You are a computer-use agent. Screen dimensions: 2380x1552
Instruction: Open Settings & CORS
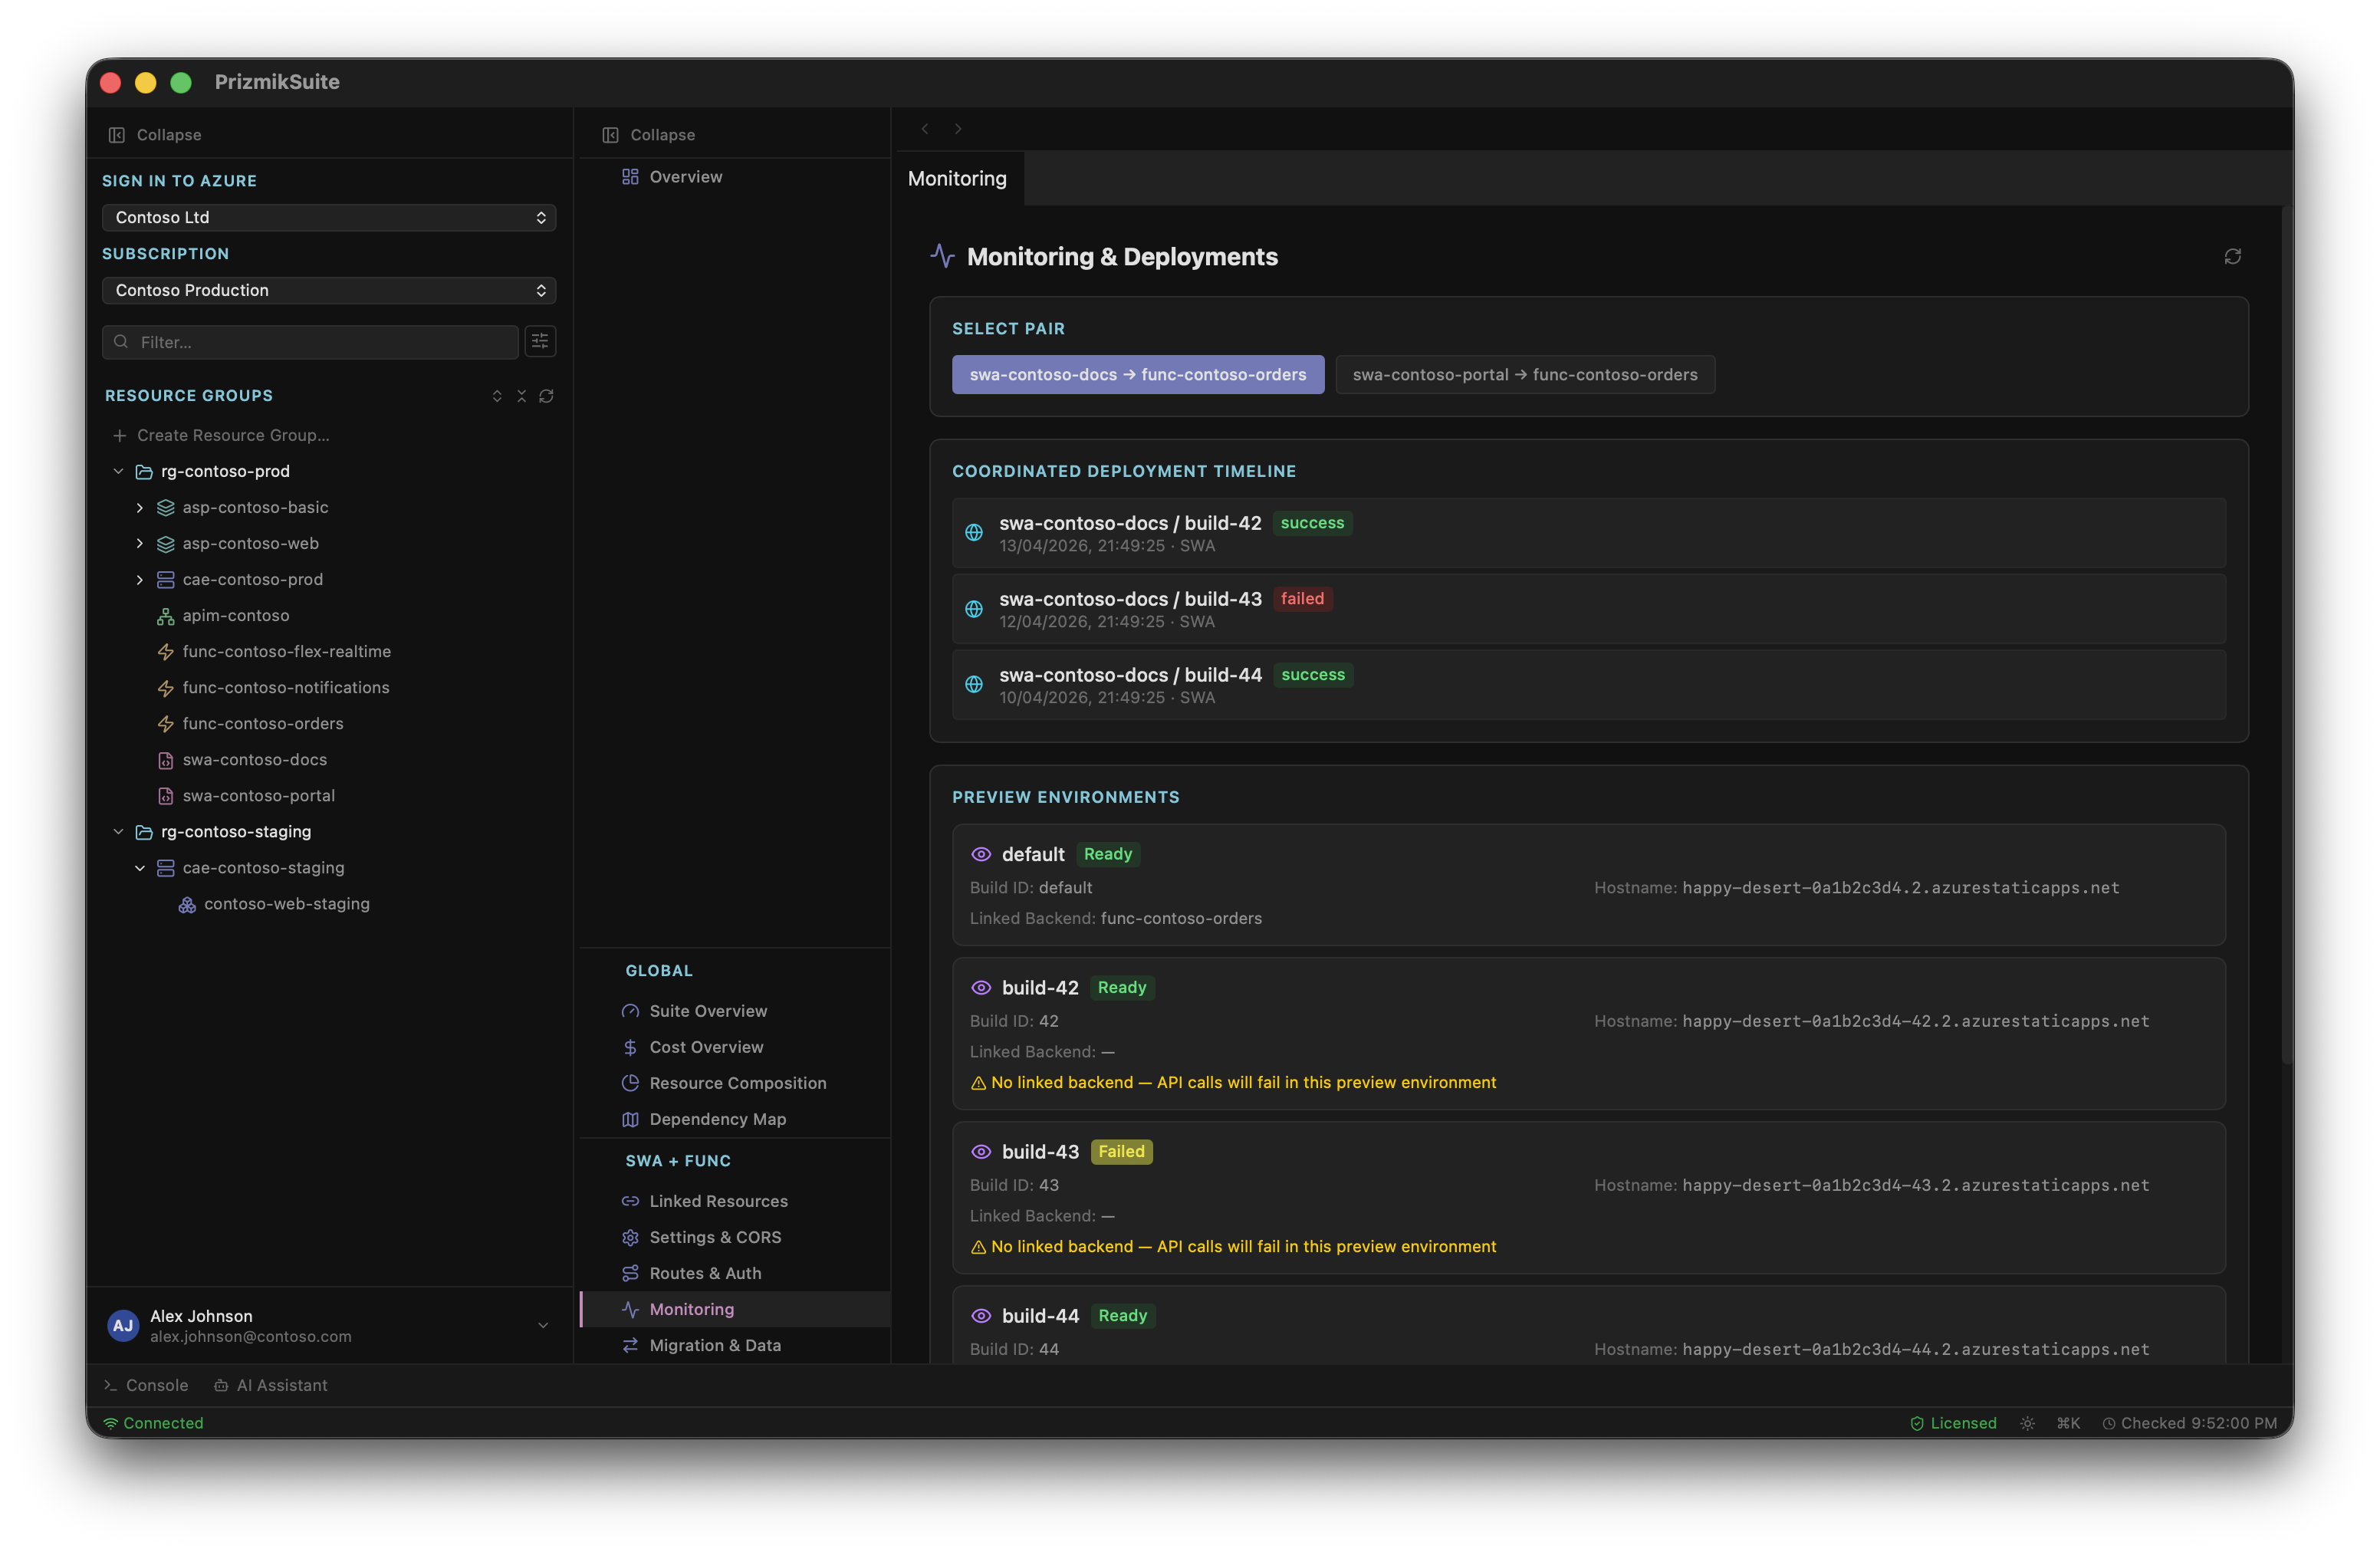[735, 1237]
